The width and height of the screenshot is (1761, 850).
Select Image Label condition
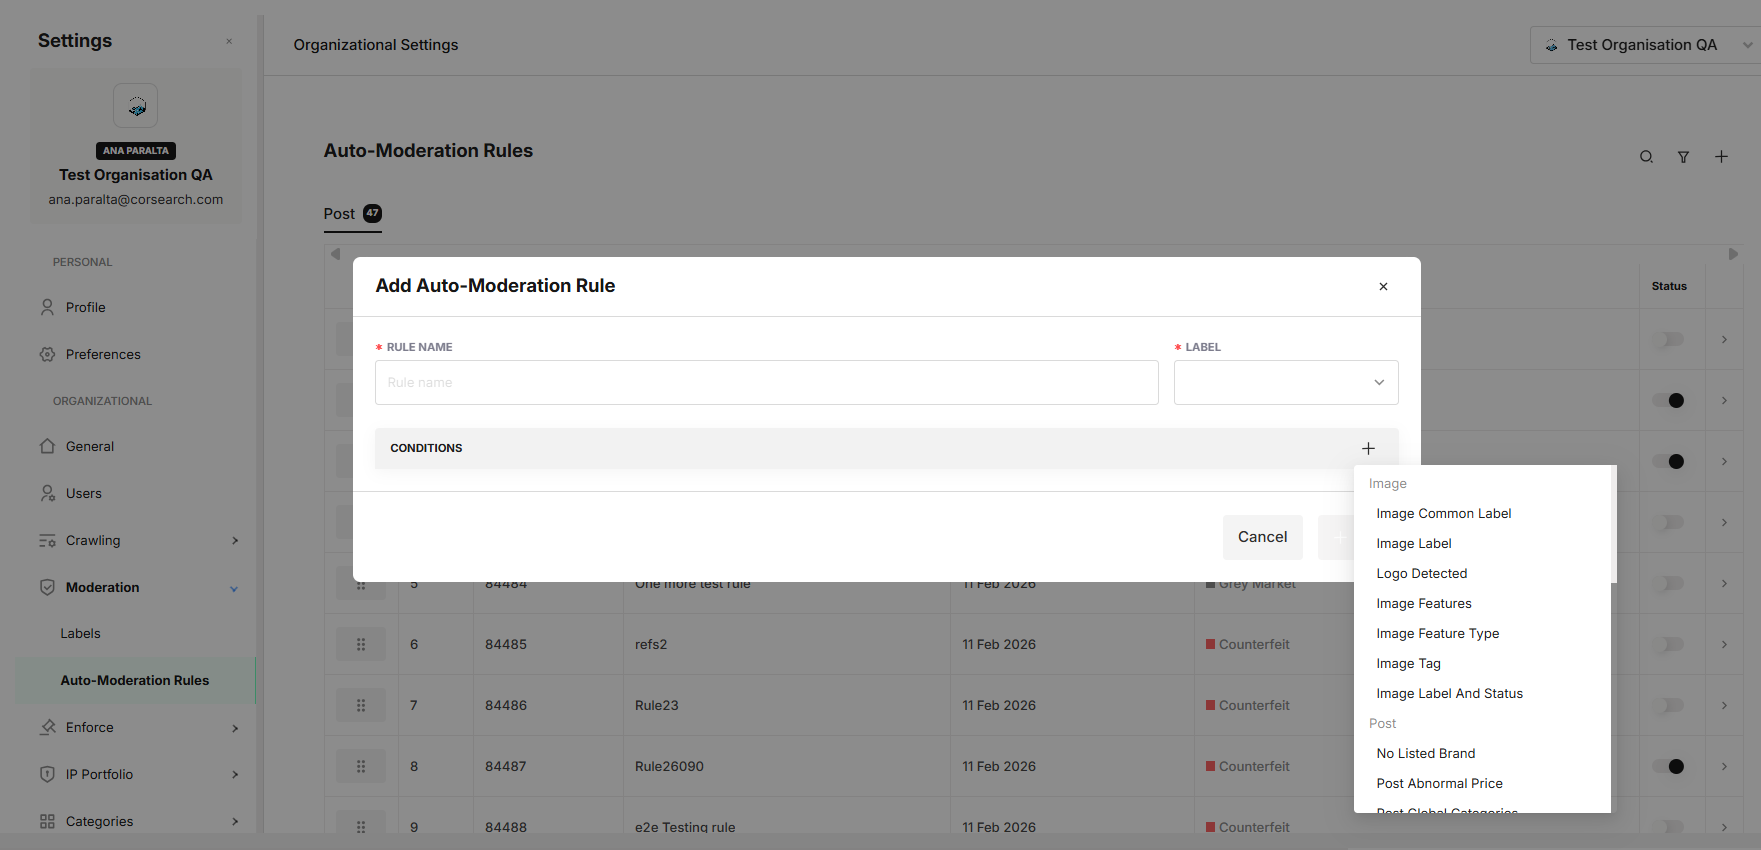(x=1414, y=543)
